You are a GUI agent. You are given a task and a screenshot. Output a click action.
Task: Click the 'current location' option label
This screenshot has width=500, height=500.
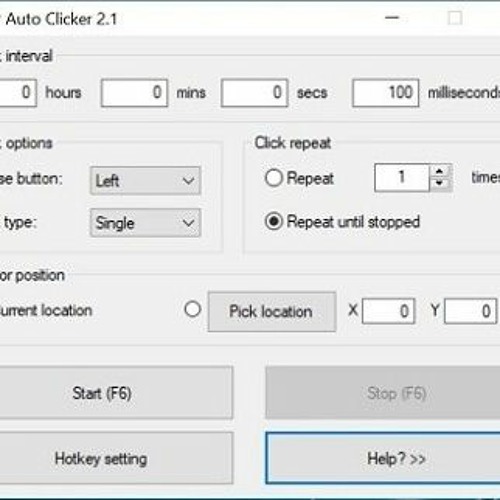pyautogui.click(x=46, y=311)
